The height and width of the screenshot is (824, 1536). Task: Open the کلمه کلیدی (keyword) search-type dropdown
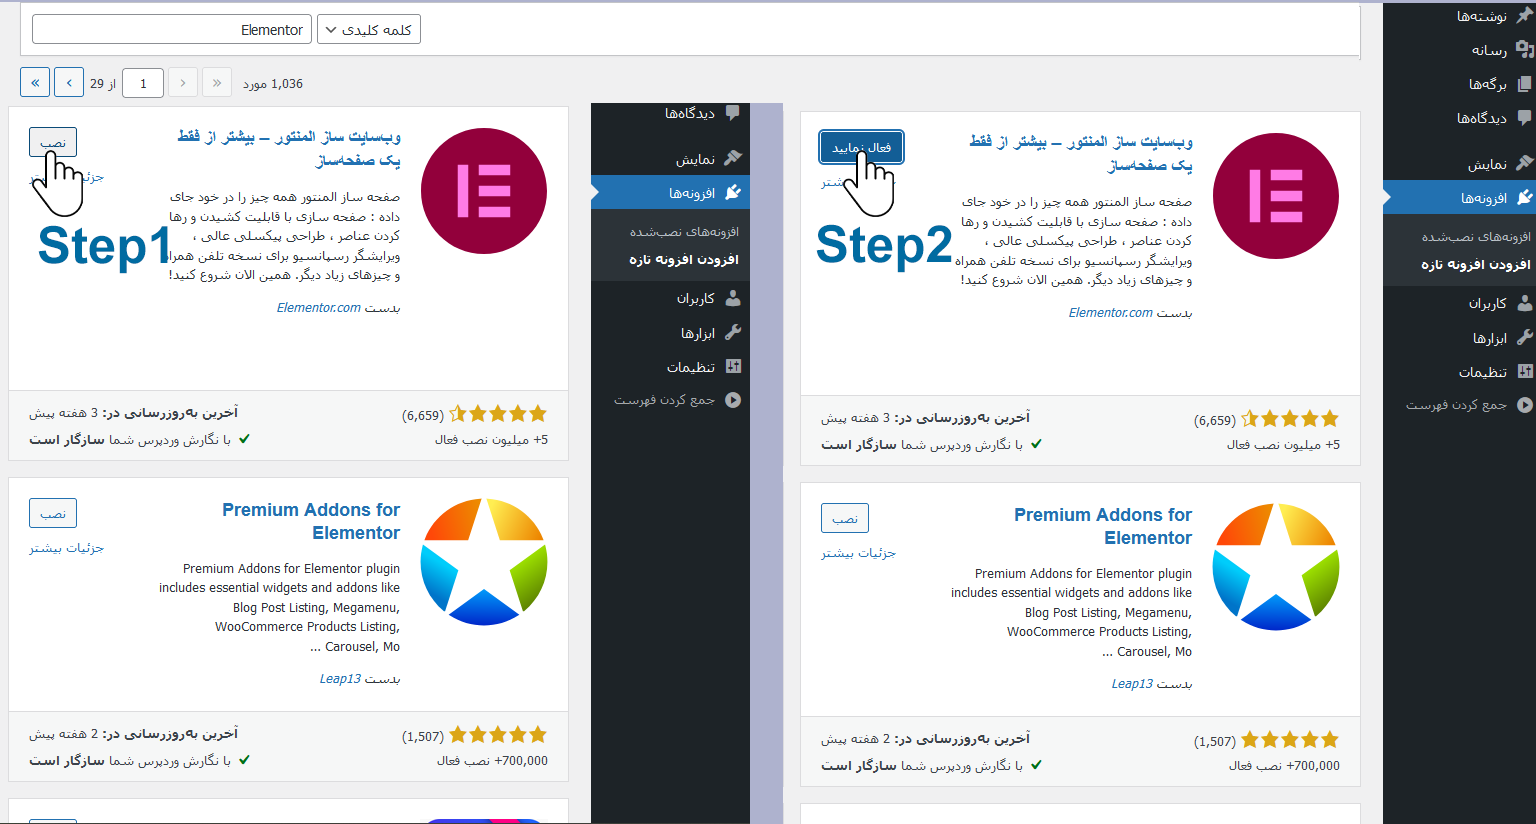click(x=369, y=29)
